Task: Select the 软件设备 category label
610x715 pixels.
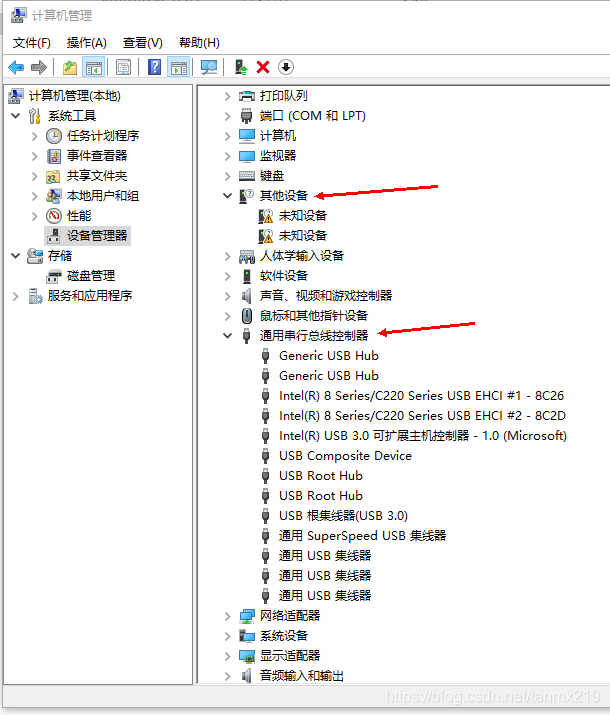Action: (x=284, y=276)
